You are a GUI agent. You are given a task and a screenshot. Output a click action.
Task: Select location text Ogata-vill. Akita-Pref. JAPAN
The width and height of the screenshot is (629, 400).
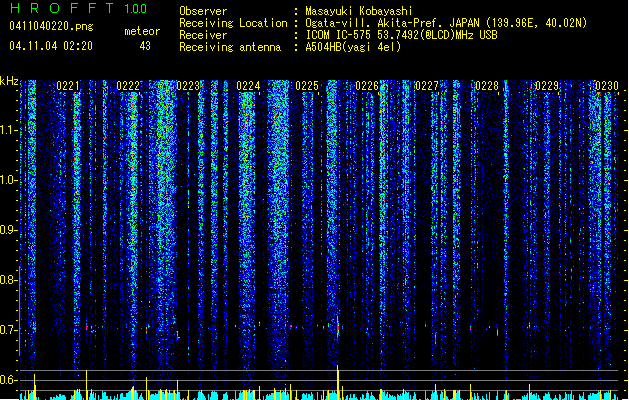point(392,23)
